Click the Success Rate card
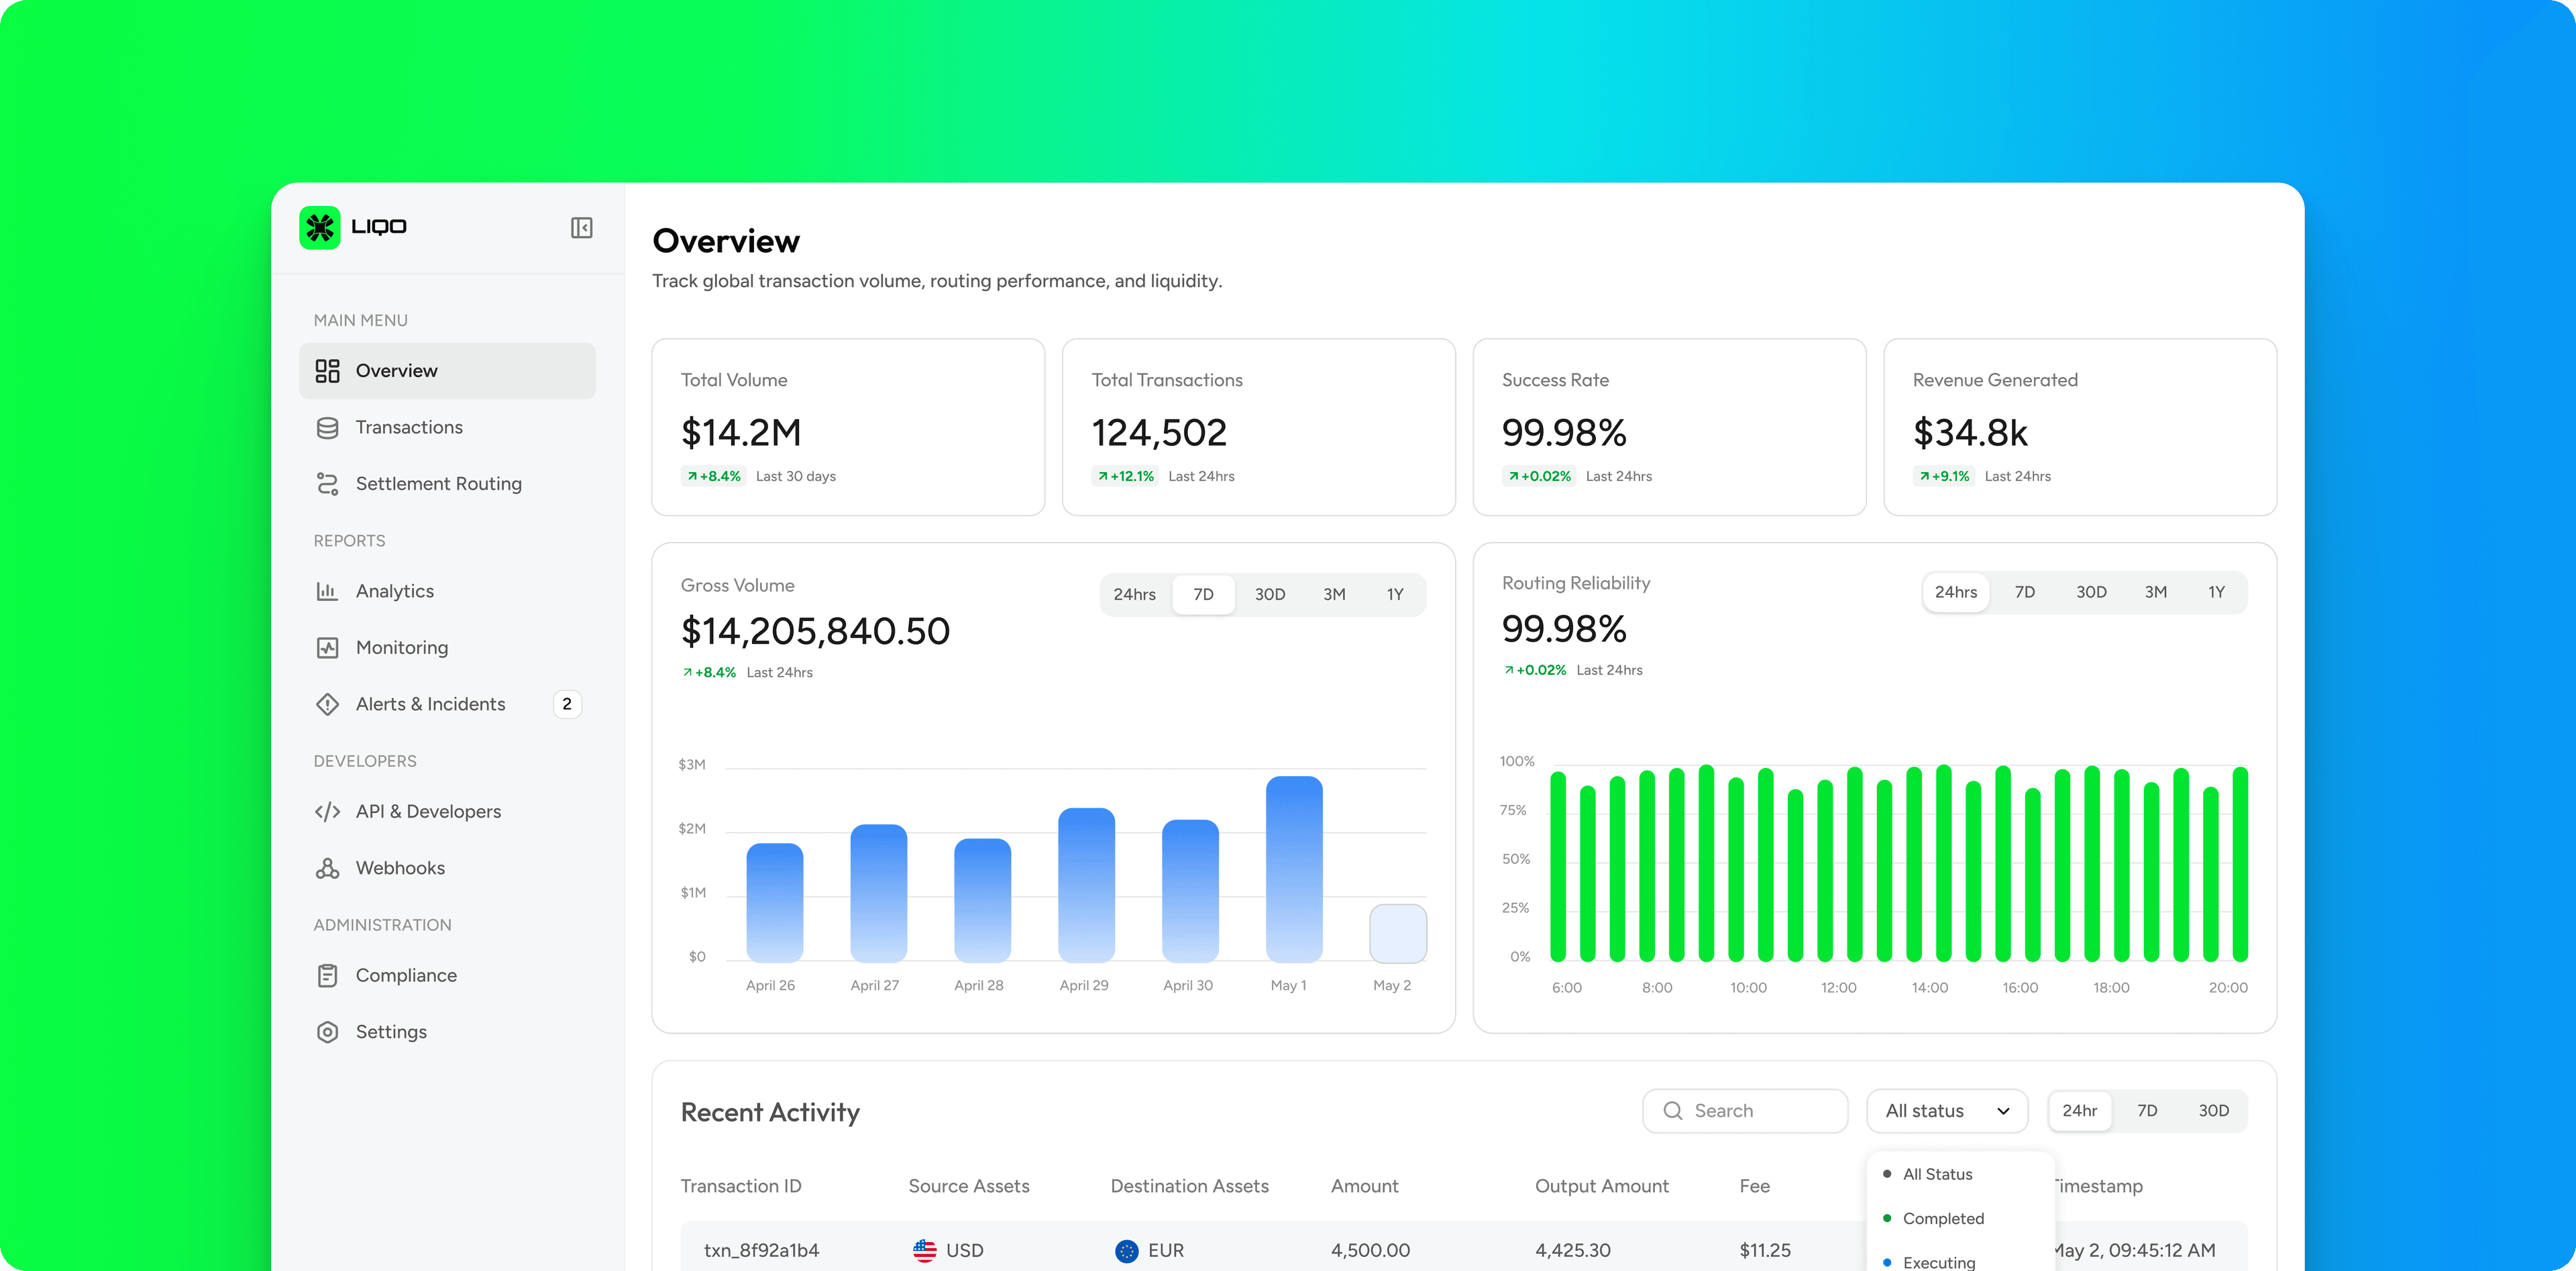2576x1271 pixels. pos(1669,427)
